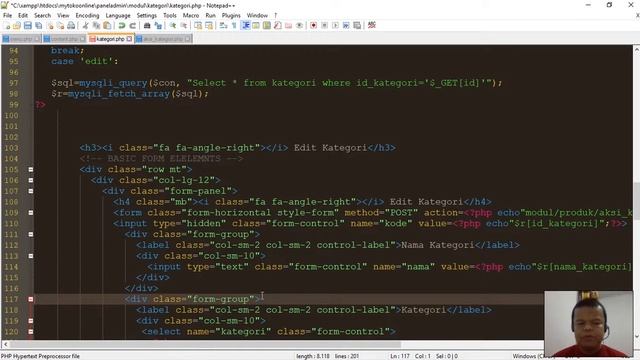
Task: Toggle the monitoring eye icon
Action: [299, 25]
